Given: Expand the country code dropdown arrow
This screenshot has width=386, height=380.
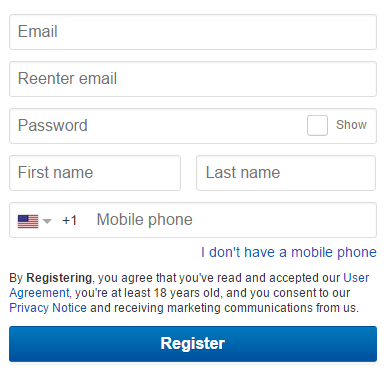Looking at the screenshot, I should [x=47, y=221].
